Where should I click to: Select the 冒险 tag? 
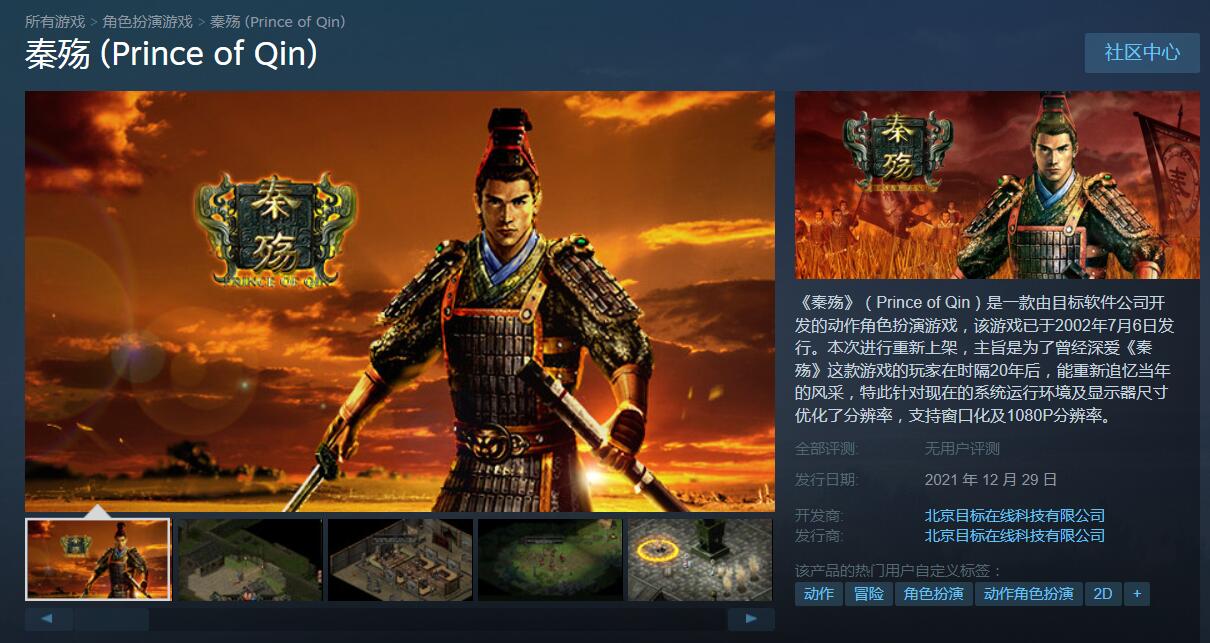pyautogui.click(x=868, y=594)
